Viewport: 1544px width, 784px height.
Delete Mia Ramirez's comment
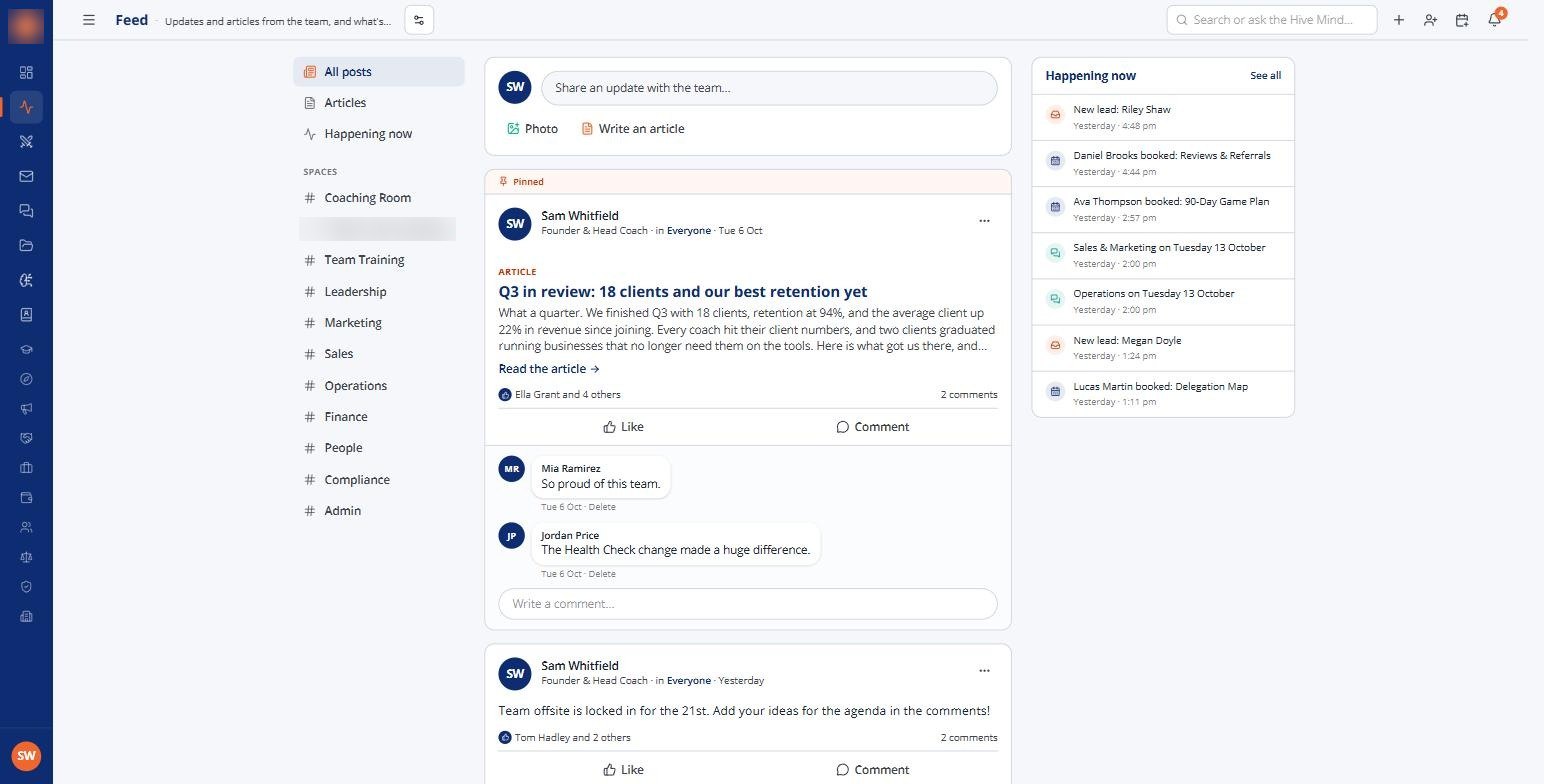602,507
